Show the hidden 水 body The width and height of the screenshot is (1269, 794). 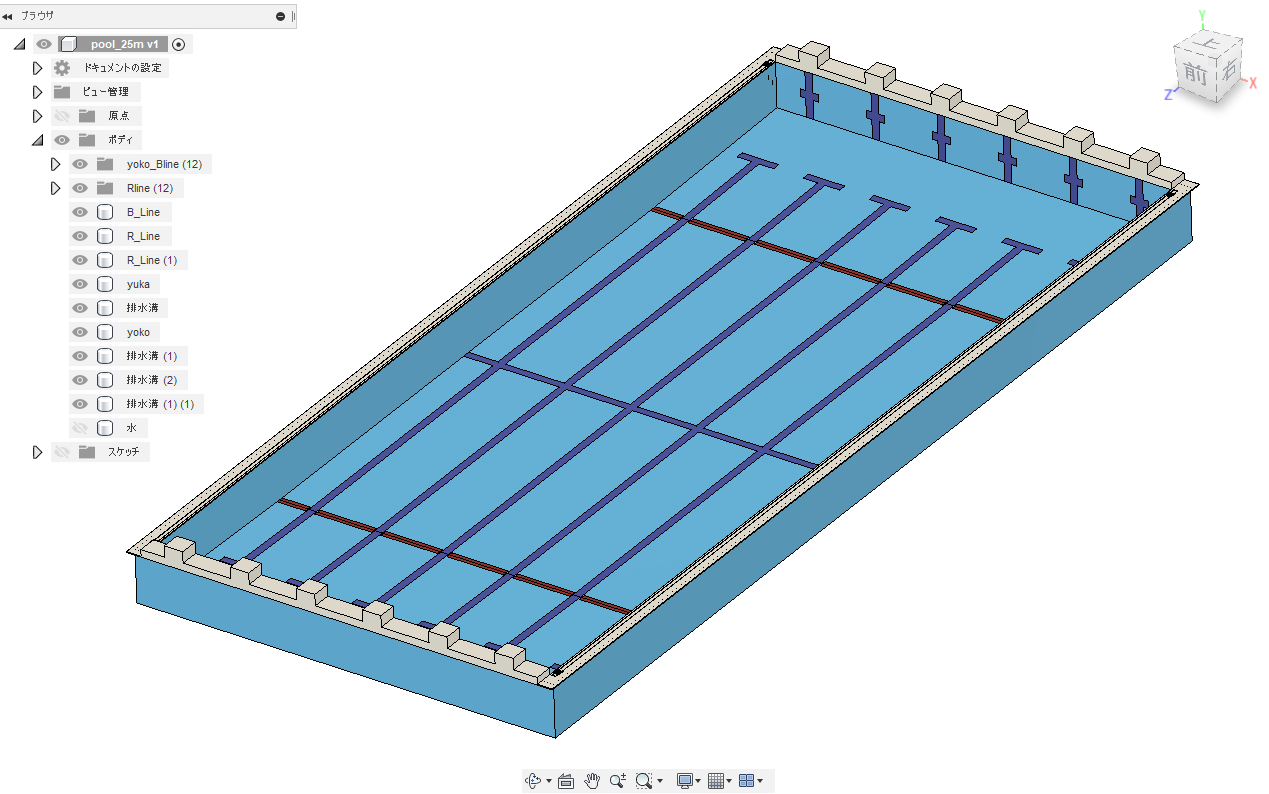80,428
